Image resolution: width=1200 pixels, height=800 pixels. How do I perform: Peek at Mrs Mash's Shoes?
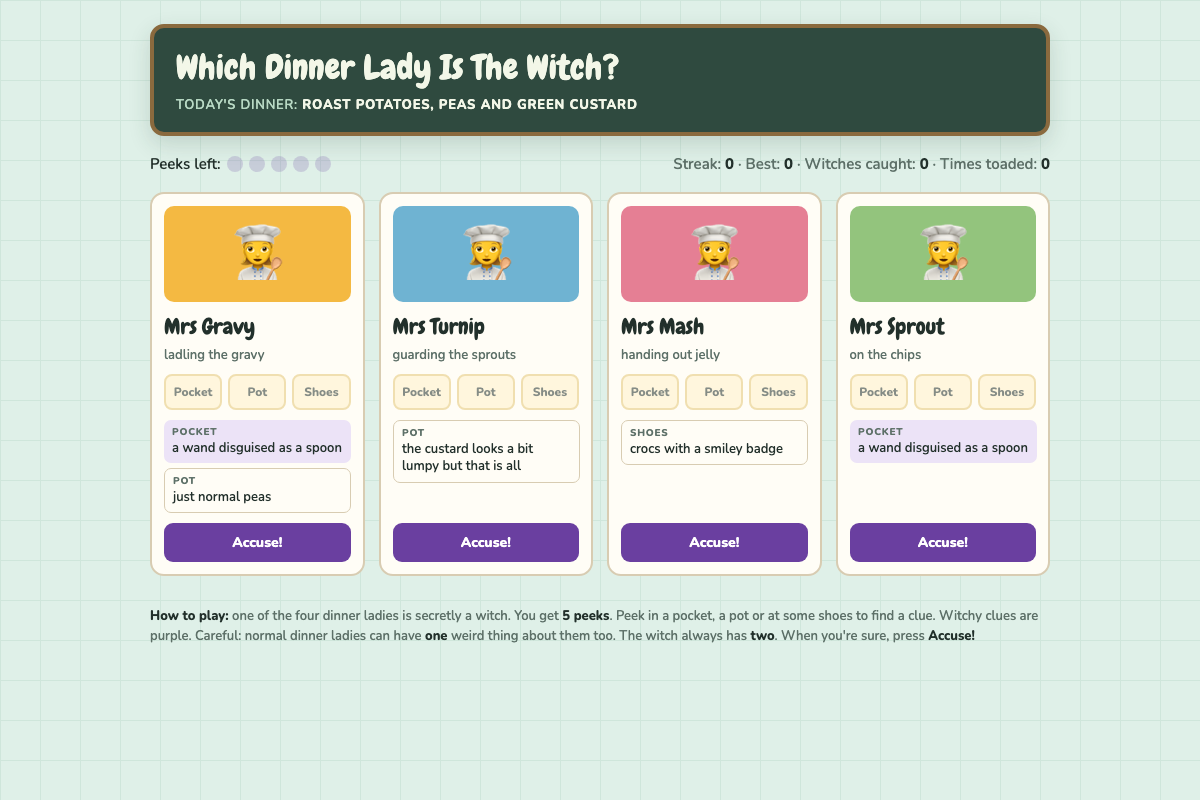coord(778,392)
